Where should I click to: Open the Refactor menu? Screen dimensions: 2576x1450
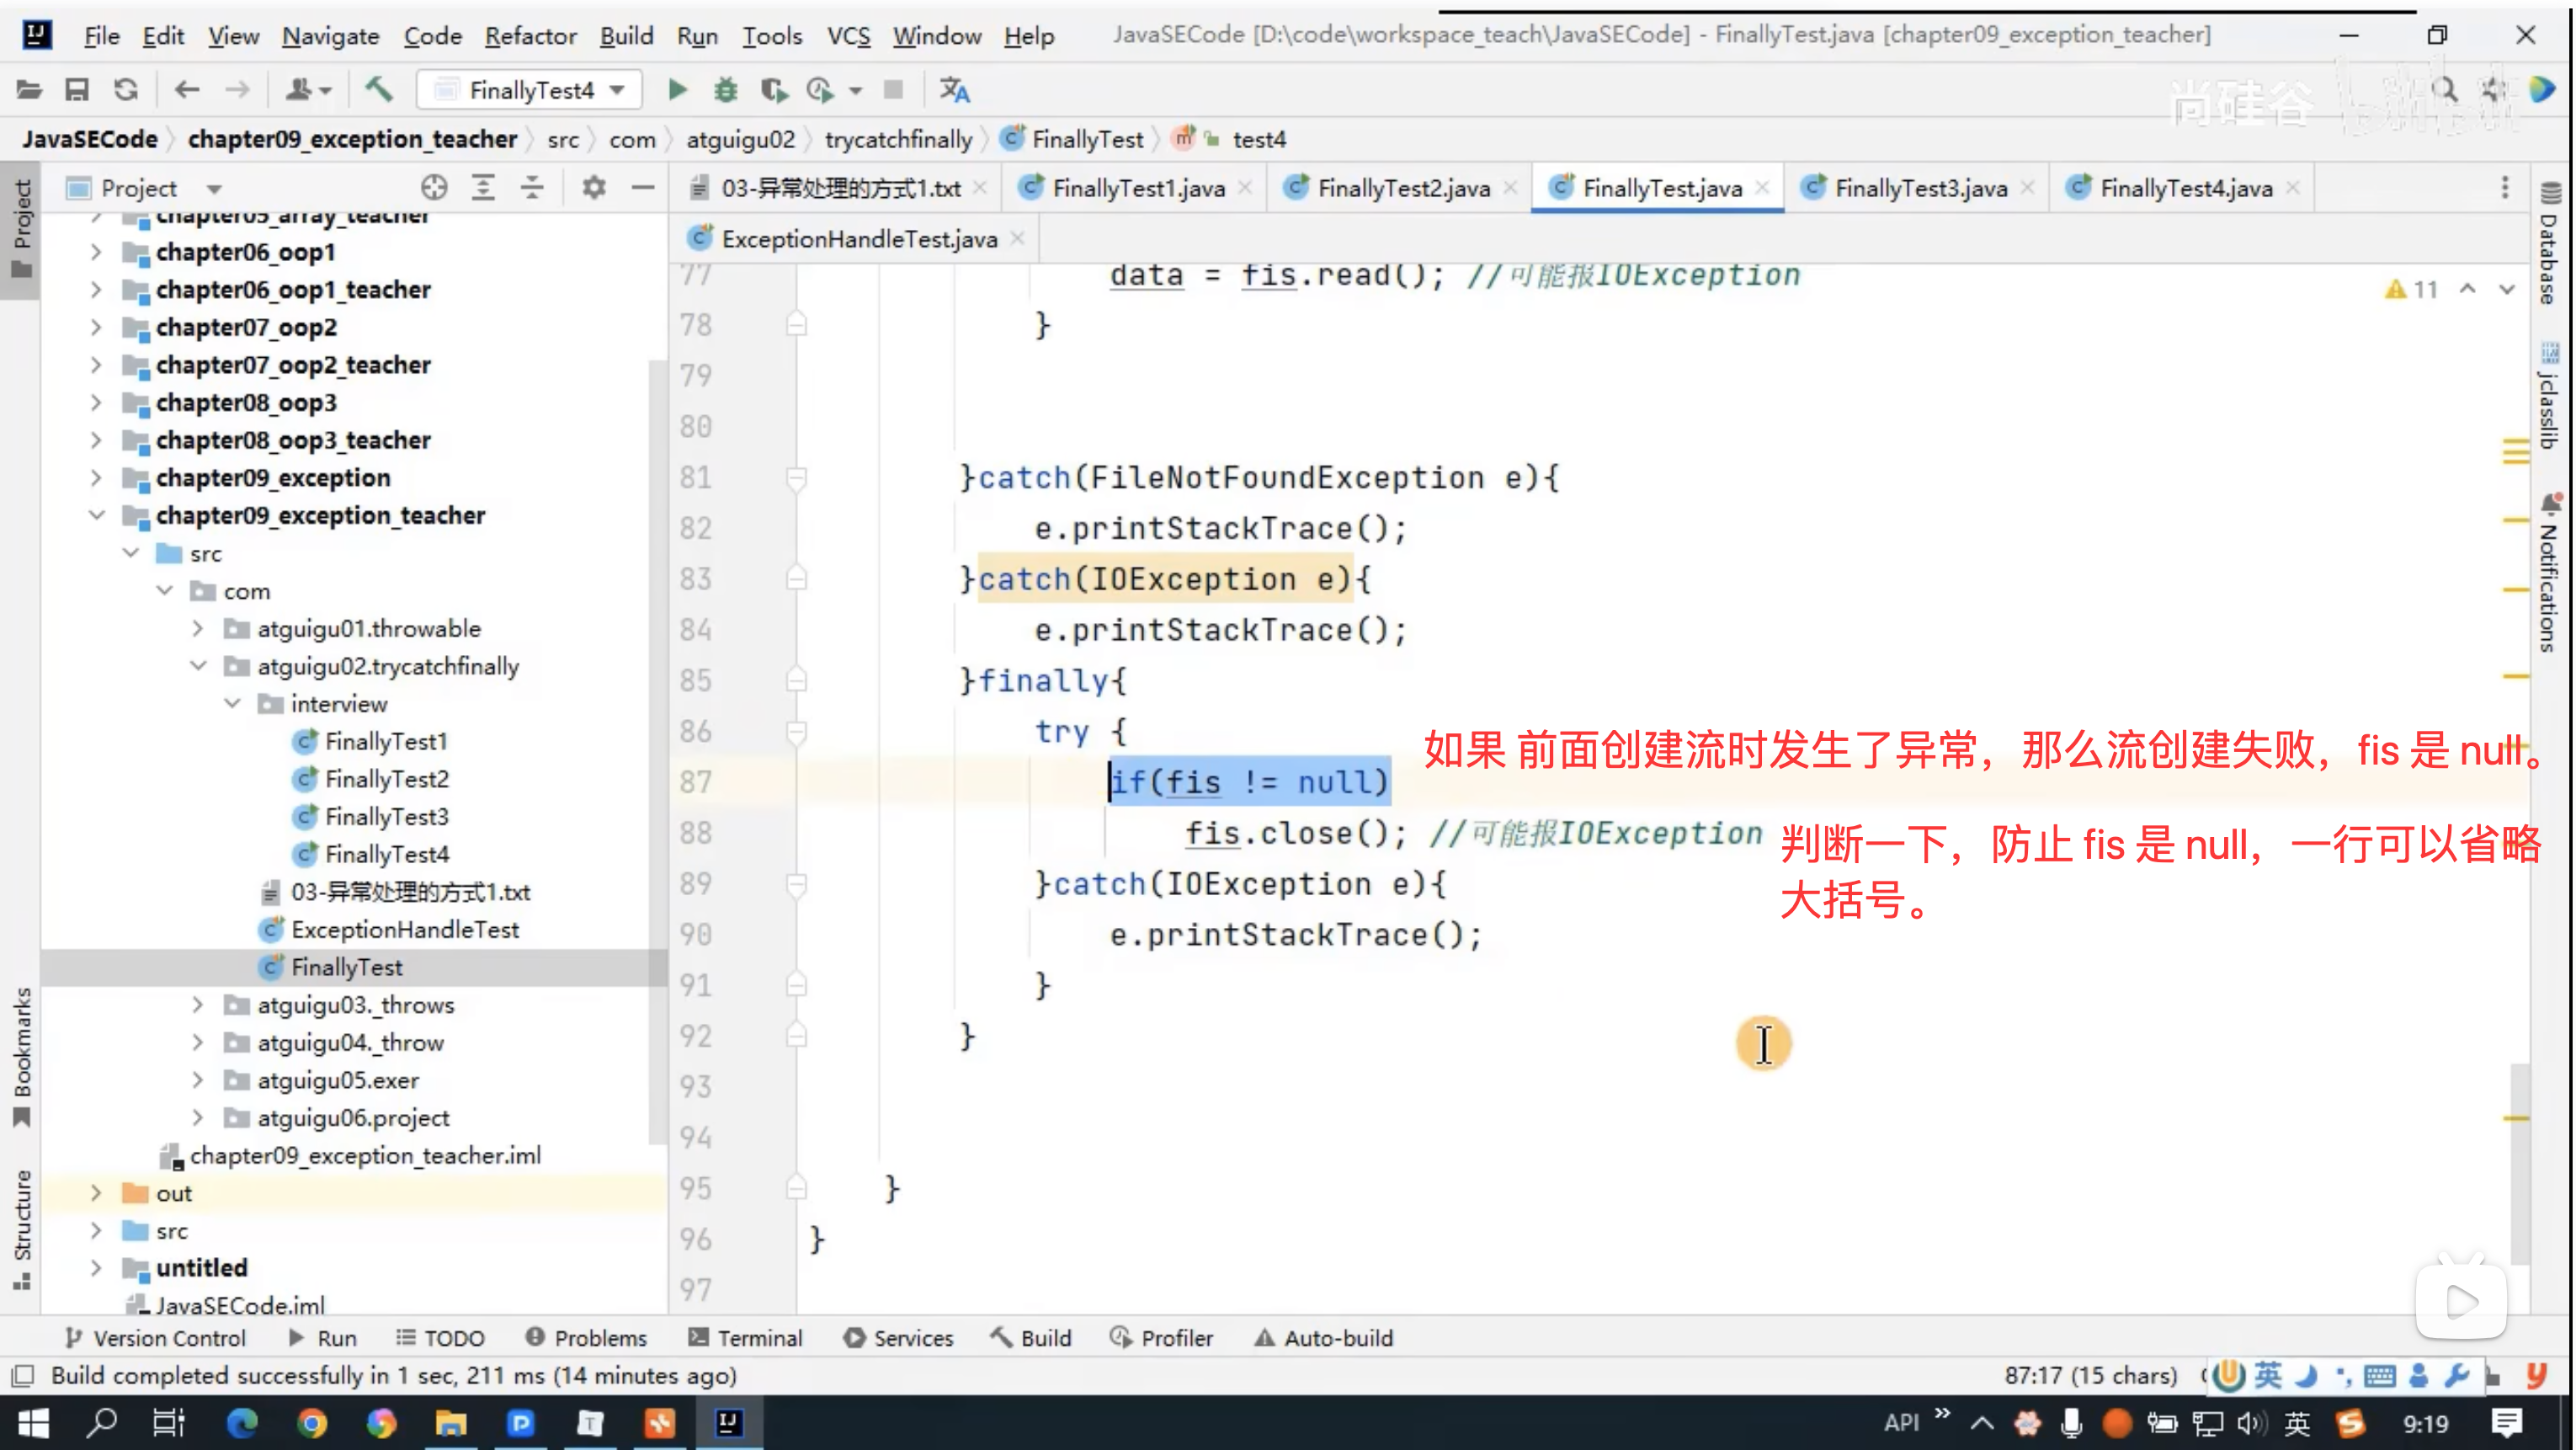(530, 36)
